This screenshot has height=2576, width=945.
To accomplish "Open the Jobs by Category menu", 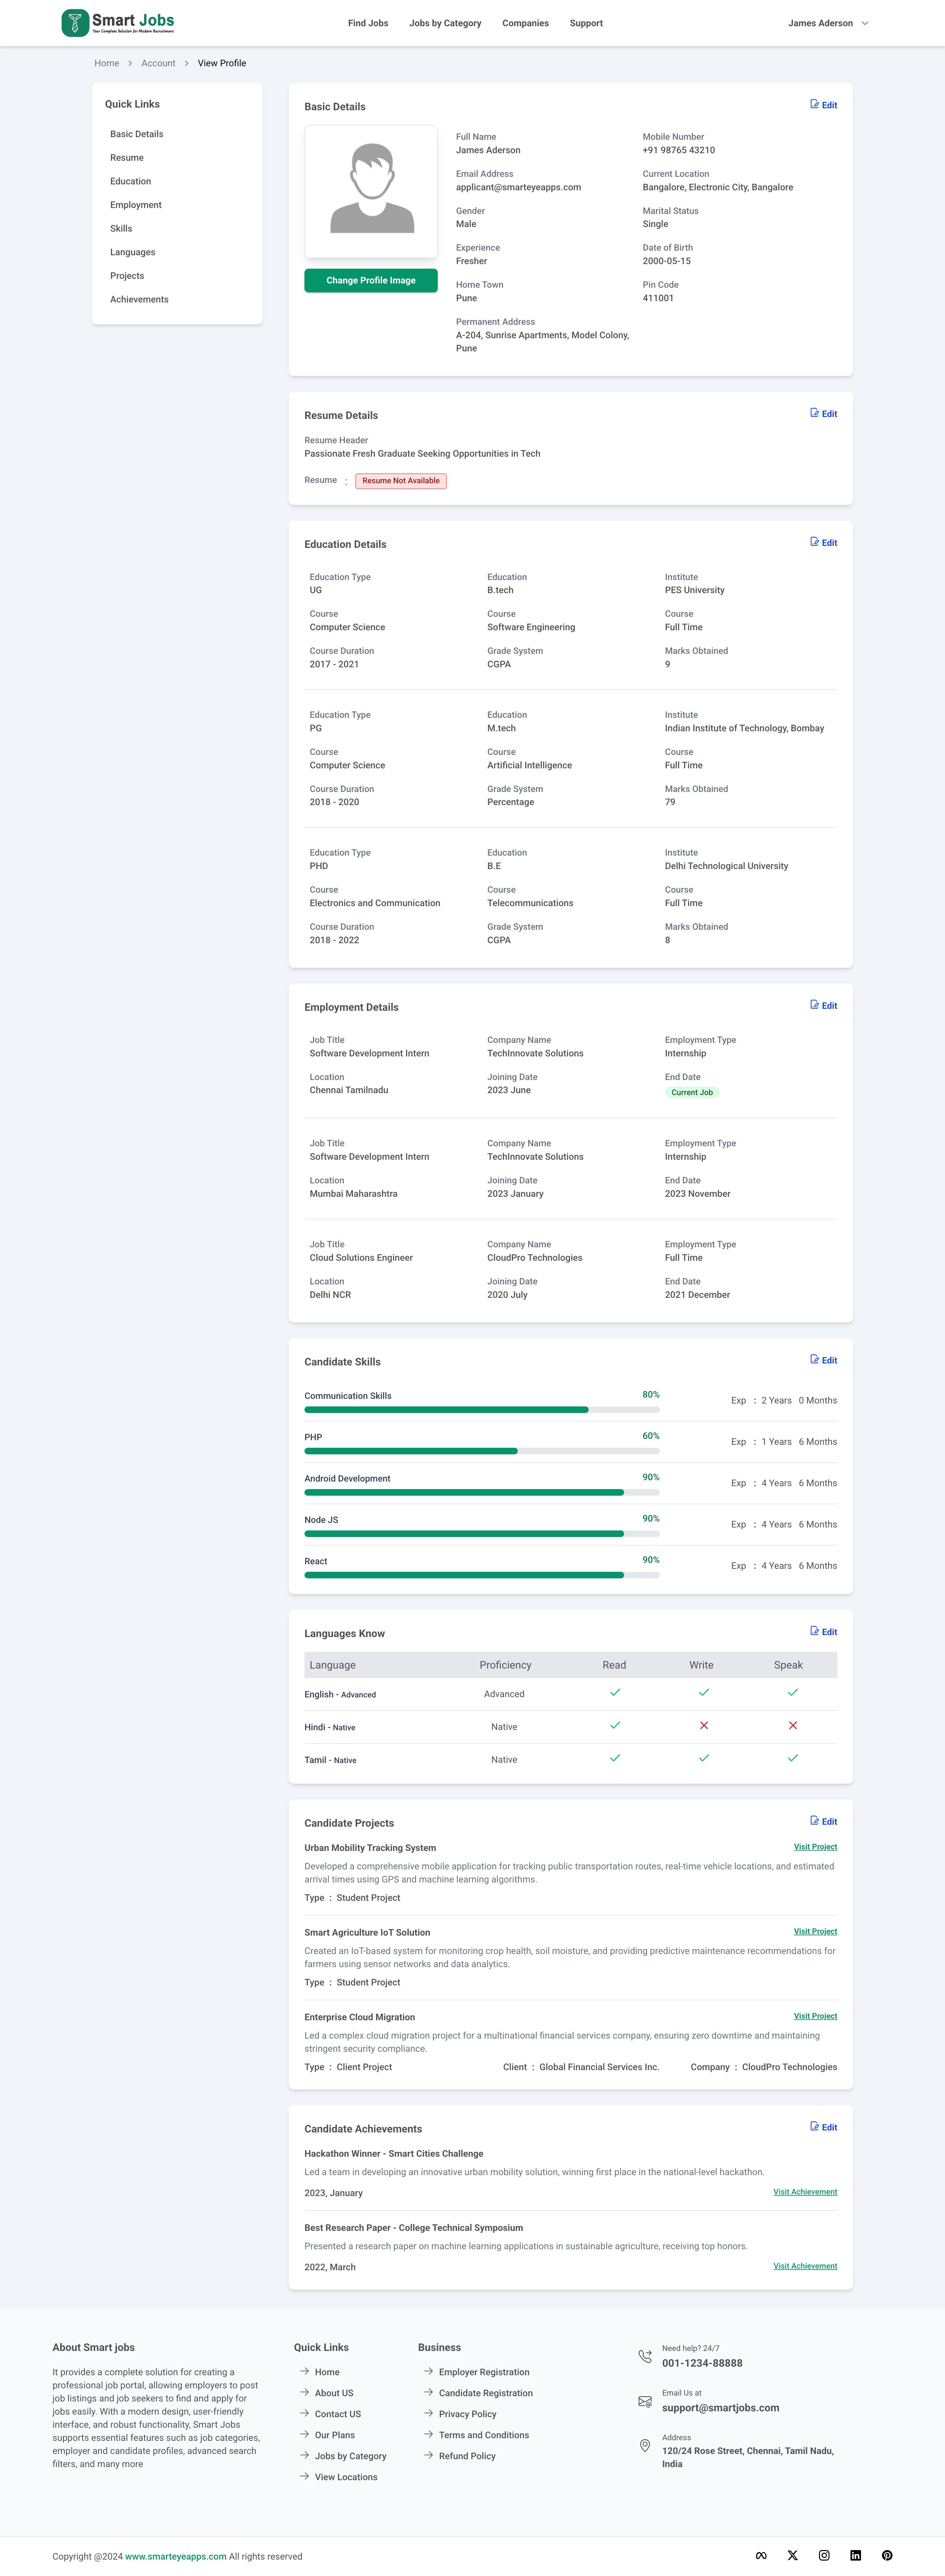I will click(445, 23).
